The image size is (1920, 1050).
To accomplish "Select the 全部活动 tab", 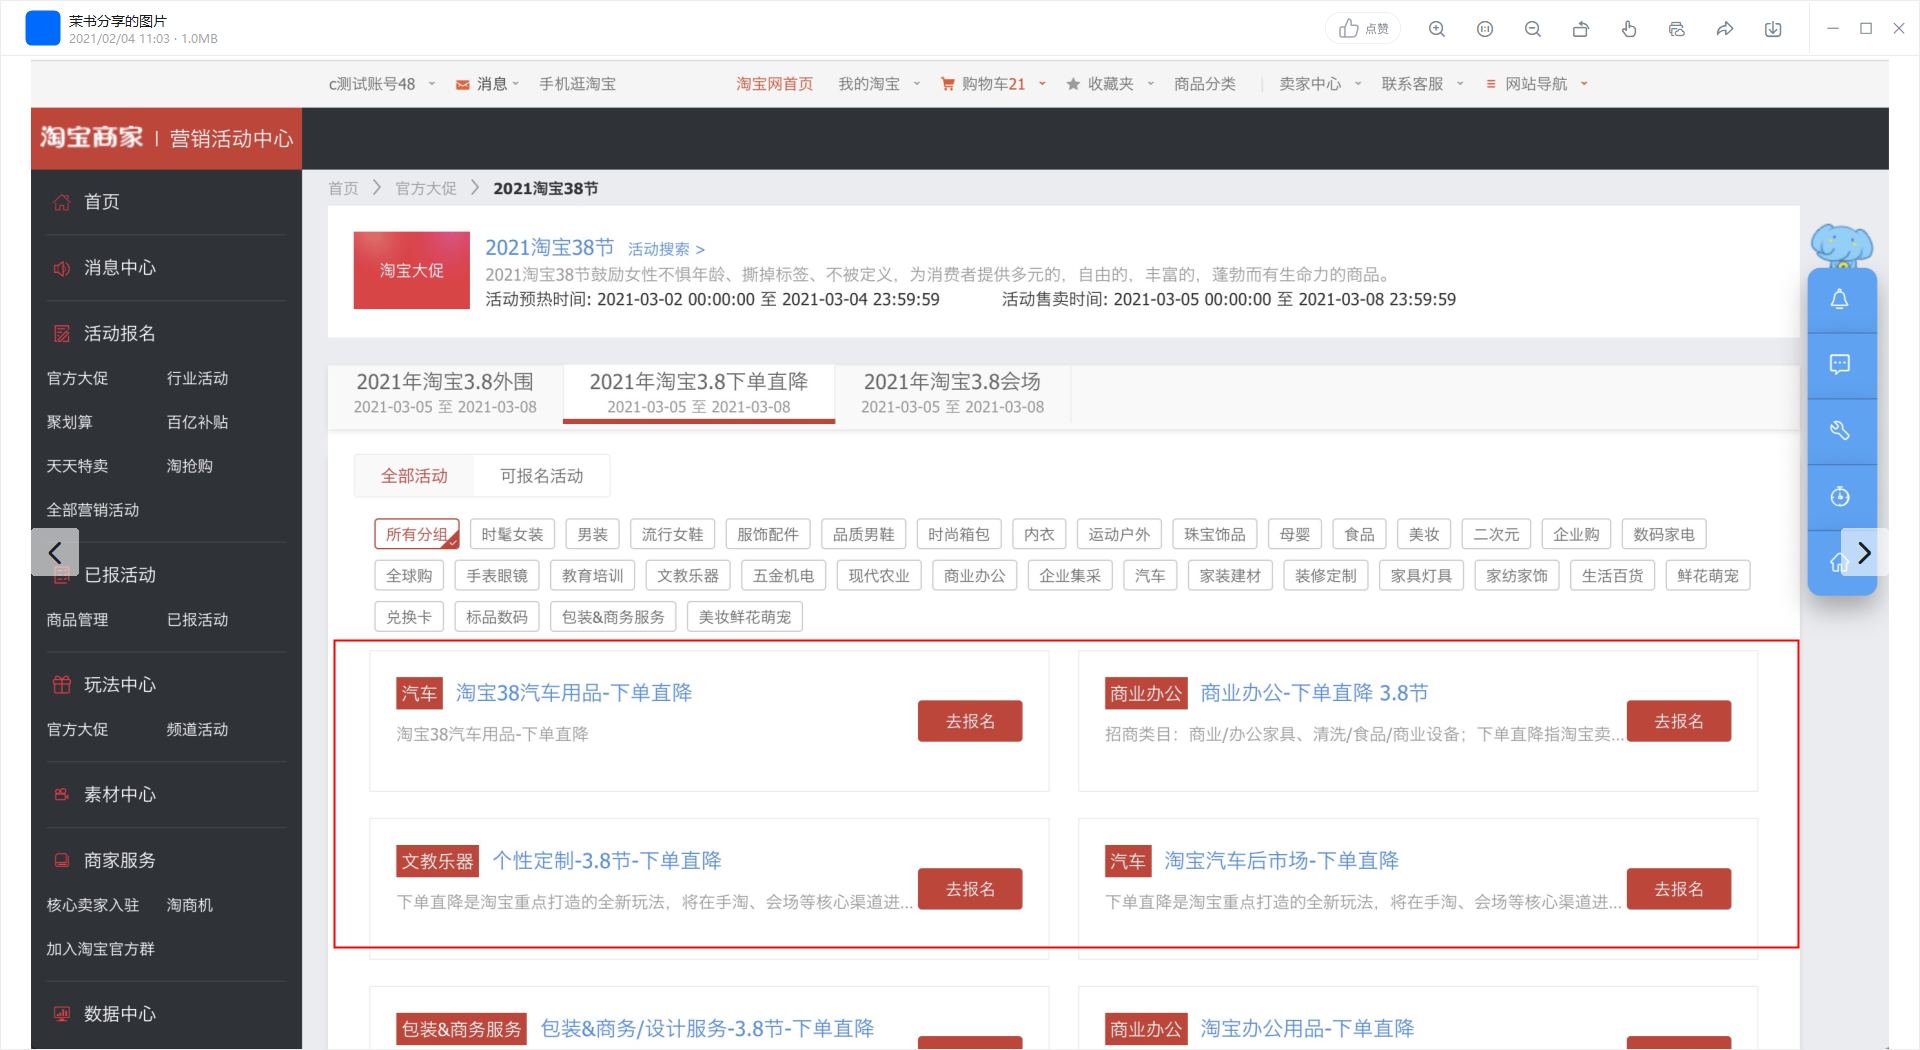I will pos(414,476).
